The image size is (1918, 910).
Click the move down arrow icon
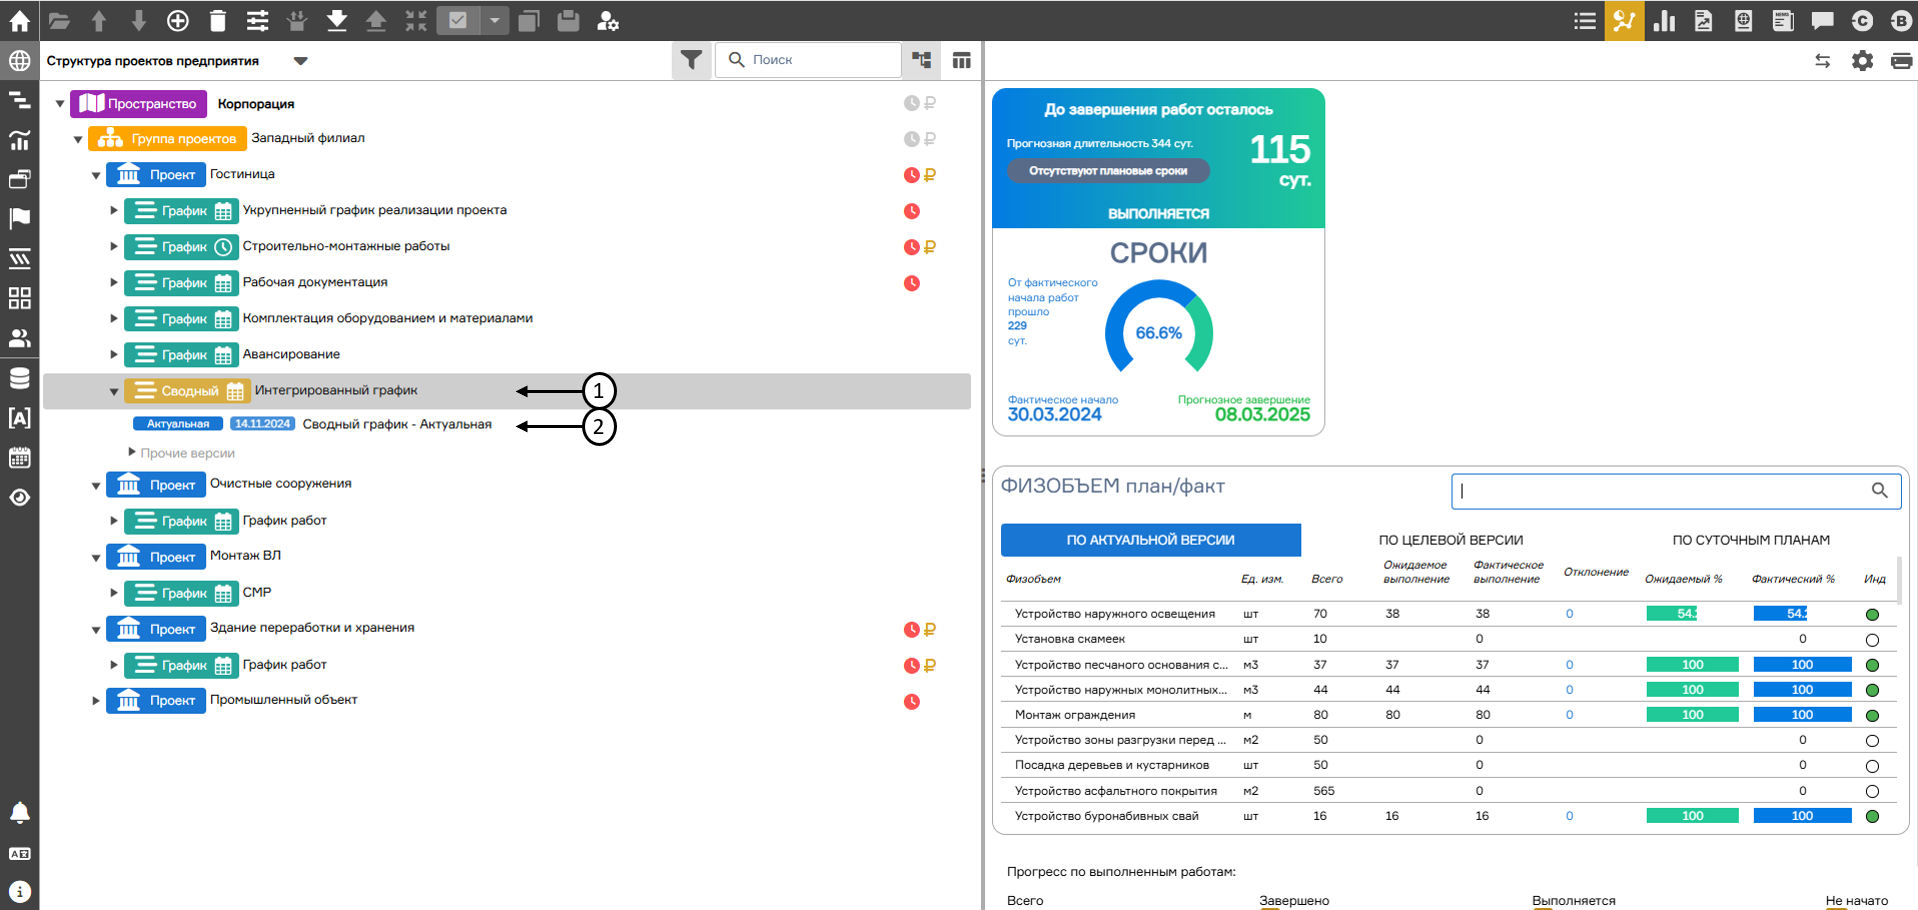138,20
